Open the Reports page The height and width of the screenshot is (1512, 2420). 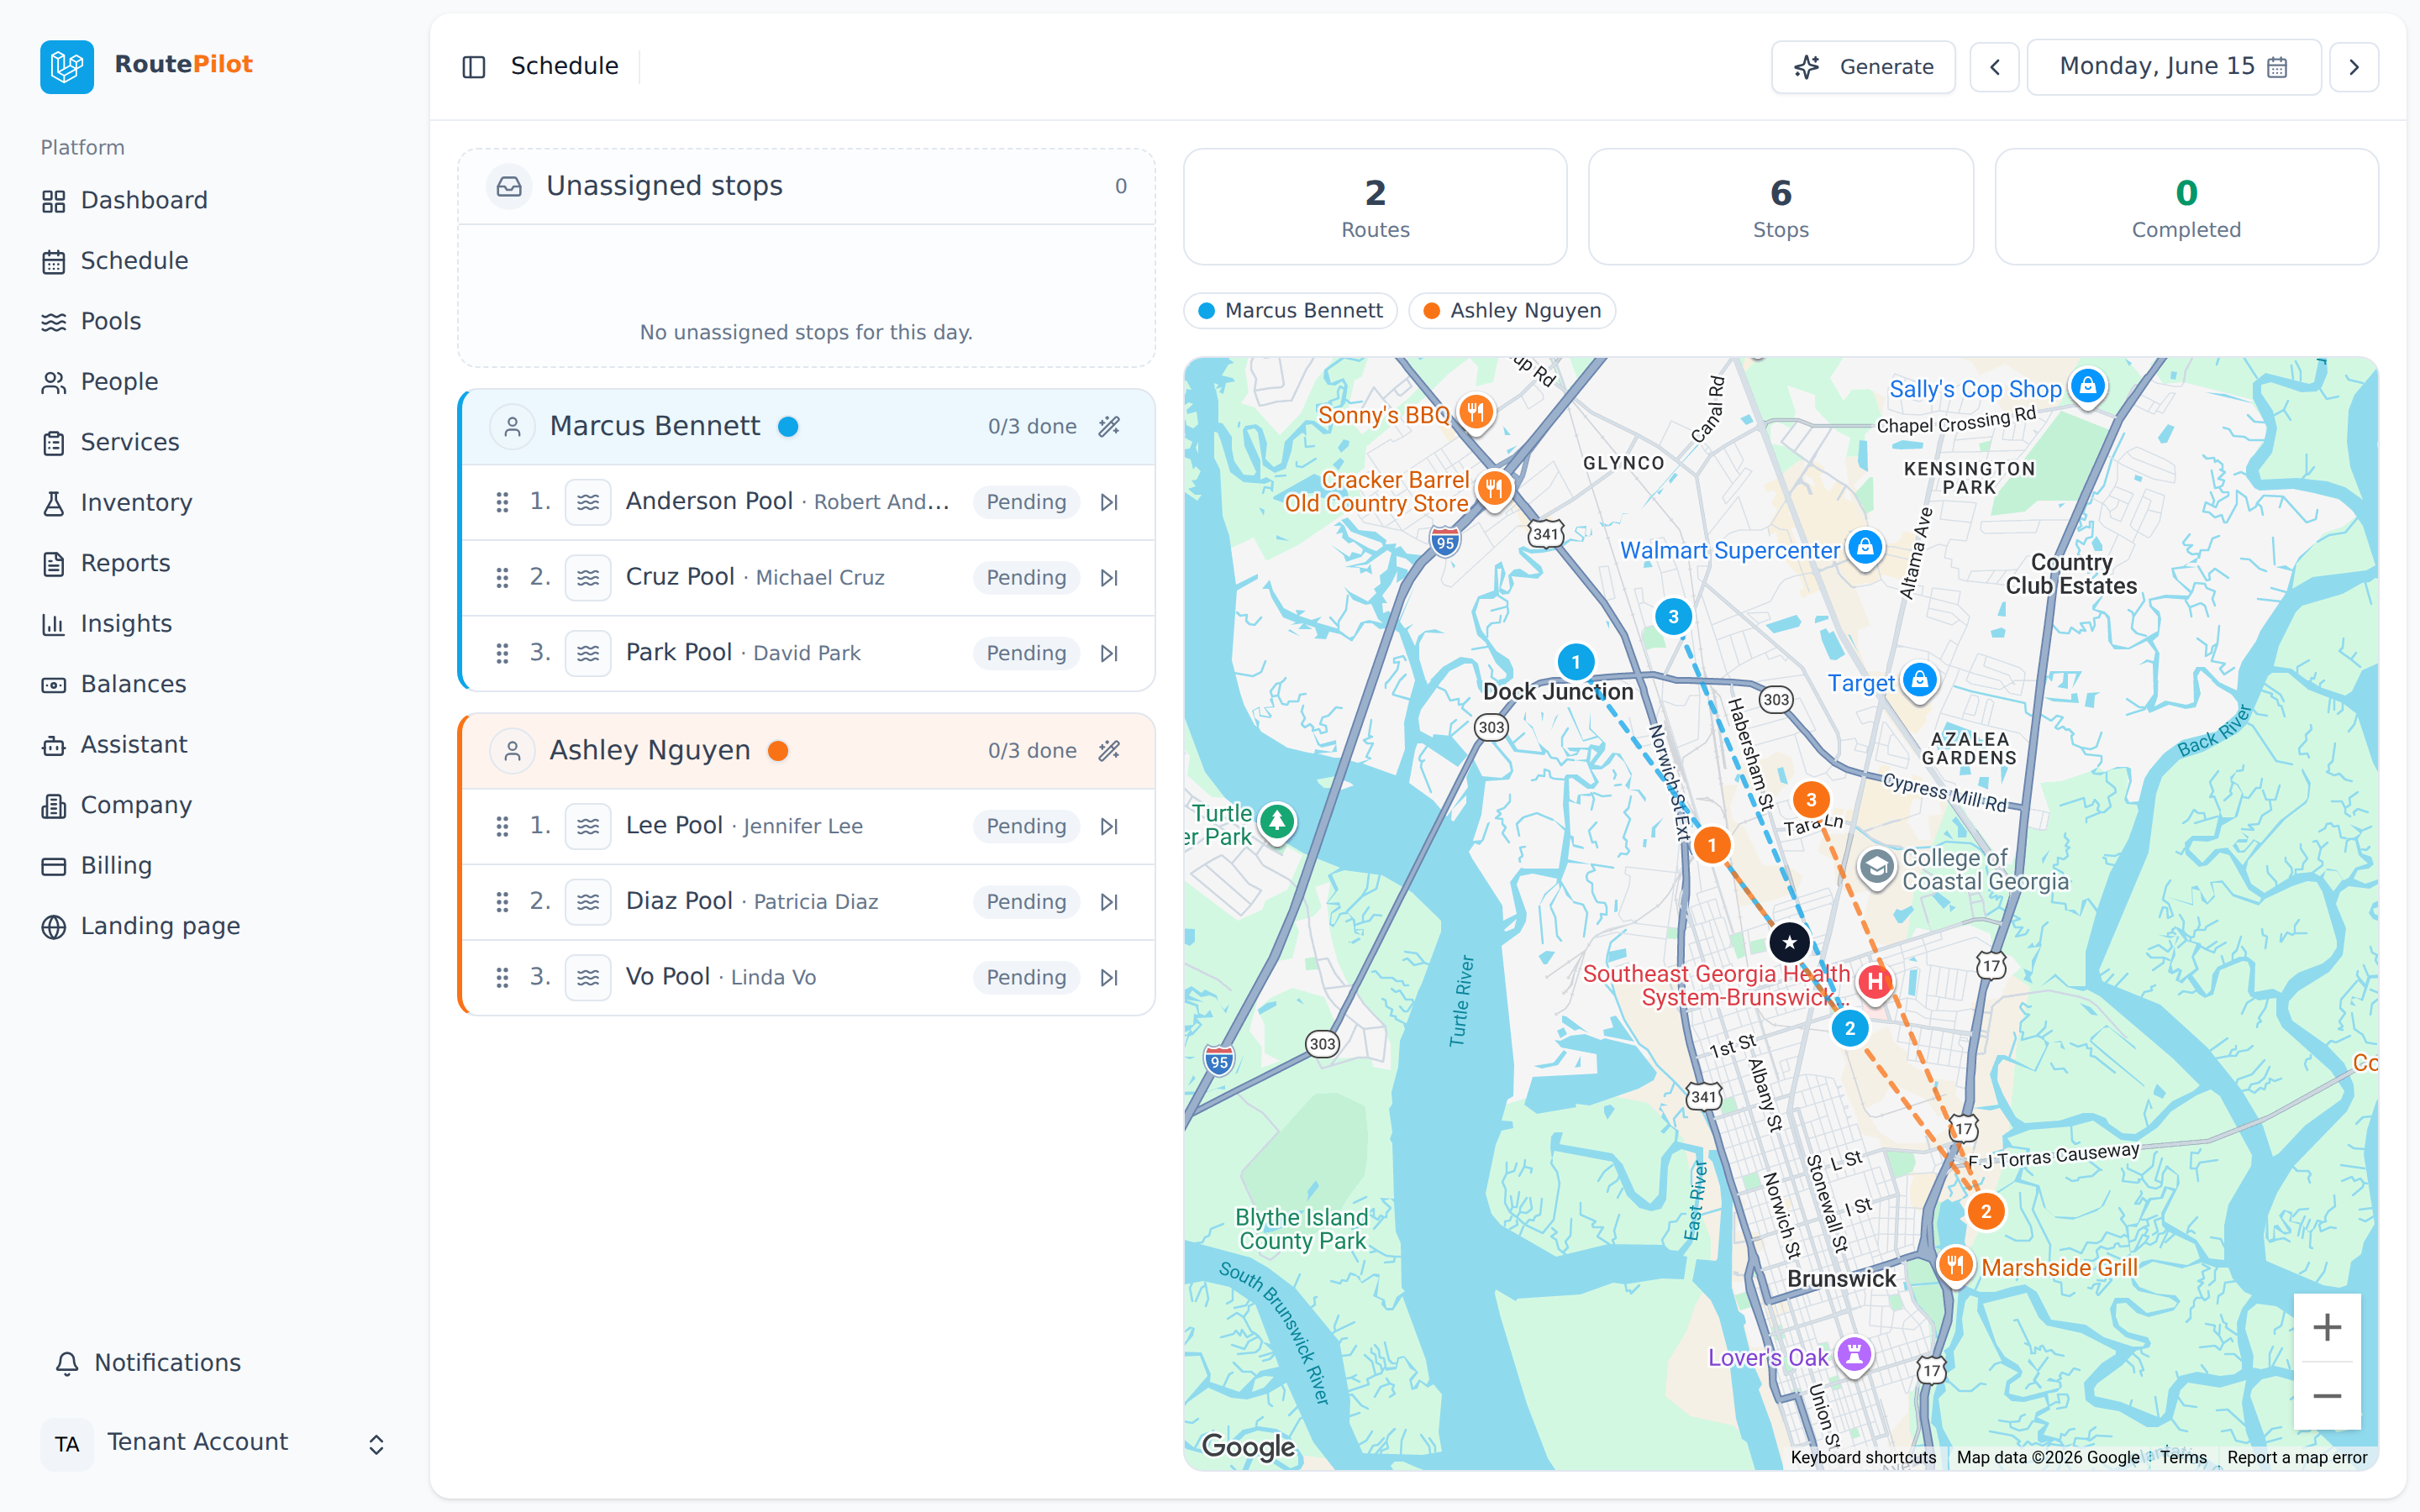click(125, 563)
